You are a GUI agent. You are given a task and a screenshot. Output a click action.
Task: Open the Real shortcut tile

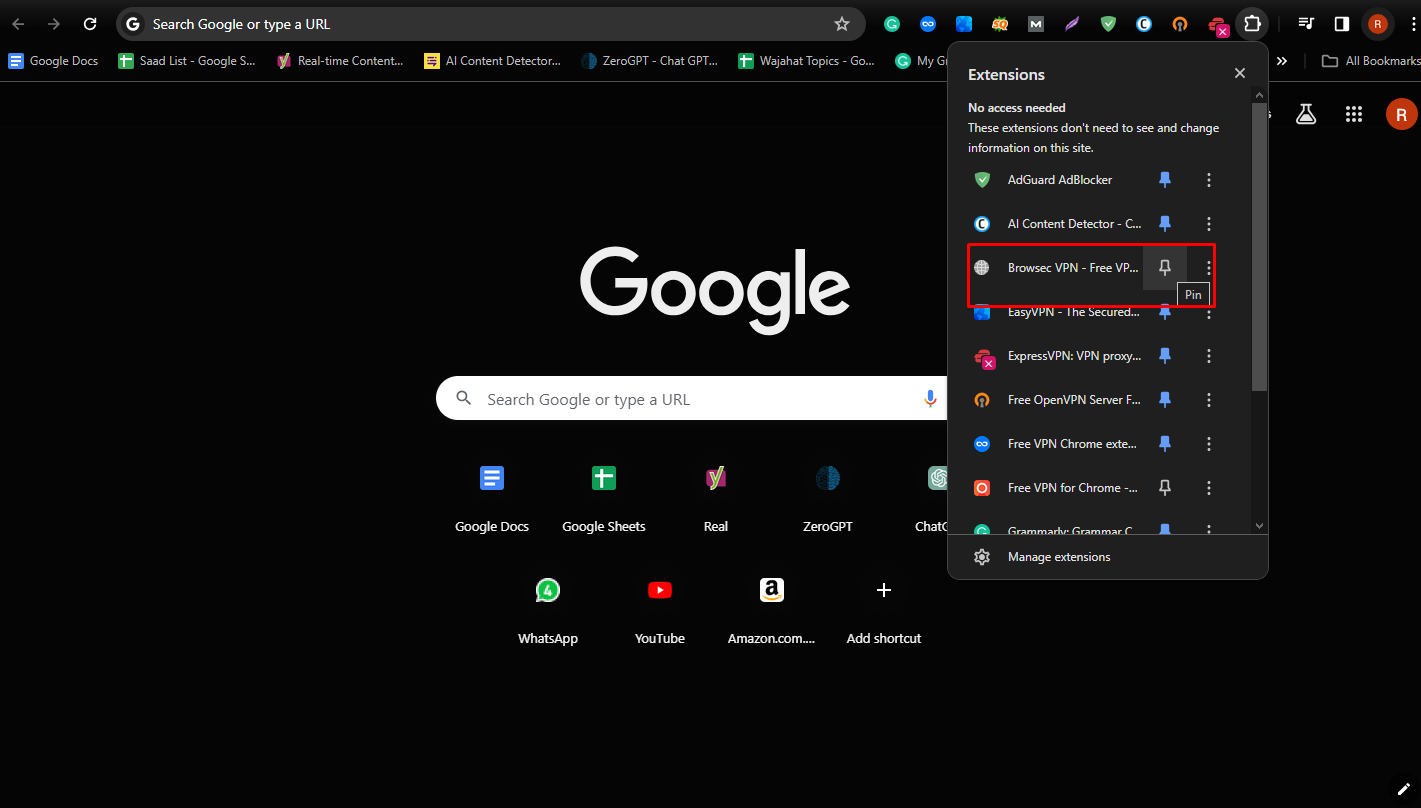click(716, 497)
